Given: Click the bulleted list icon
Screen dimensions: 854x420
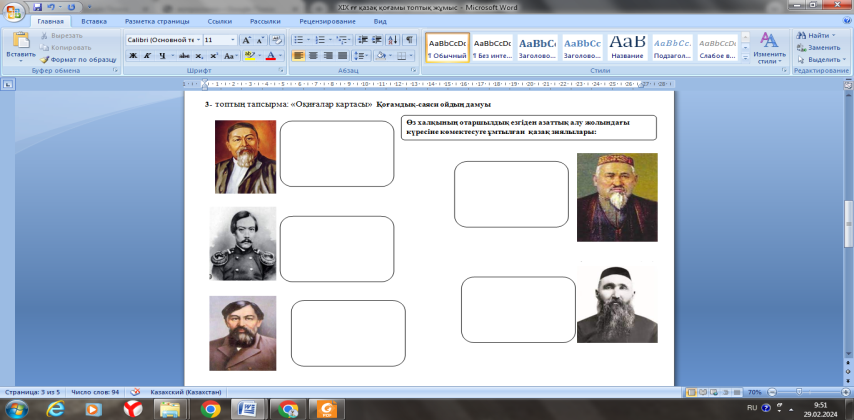Looking at the screenshot, I should pos(300,39).
